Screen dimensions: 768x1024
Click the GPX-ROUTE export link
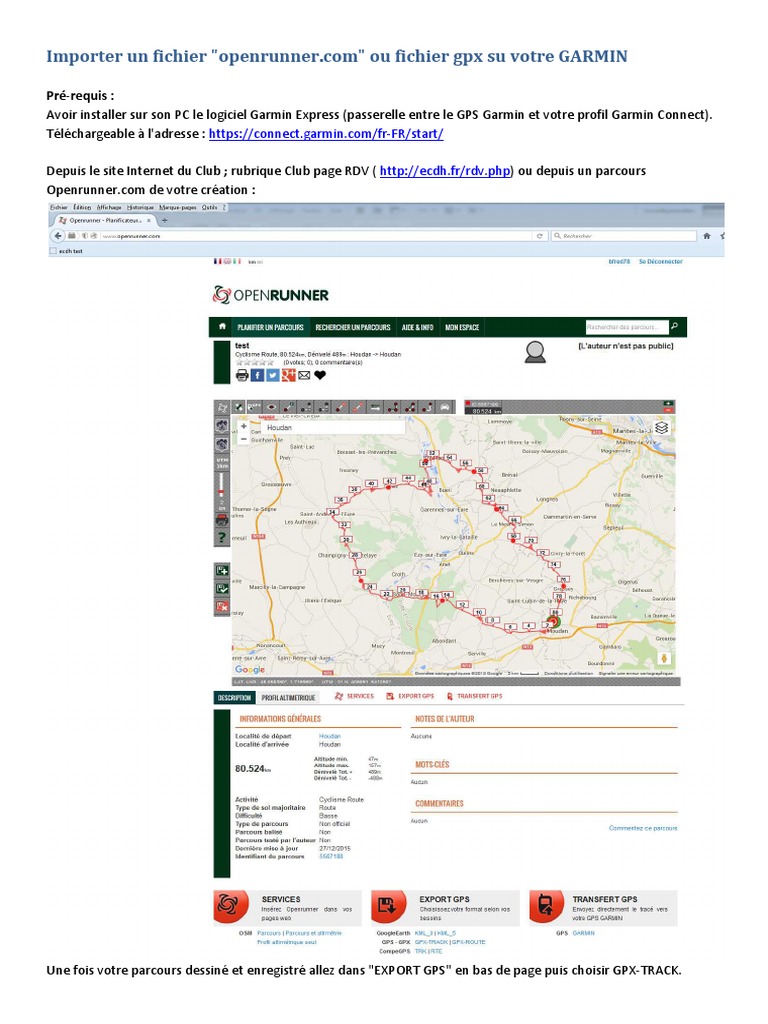[468, 942]
